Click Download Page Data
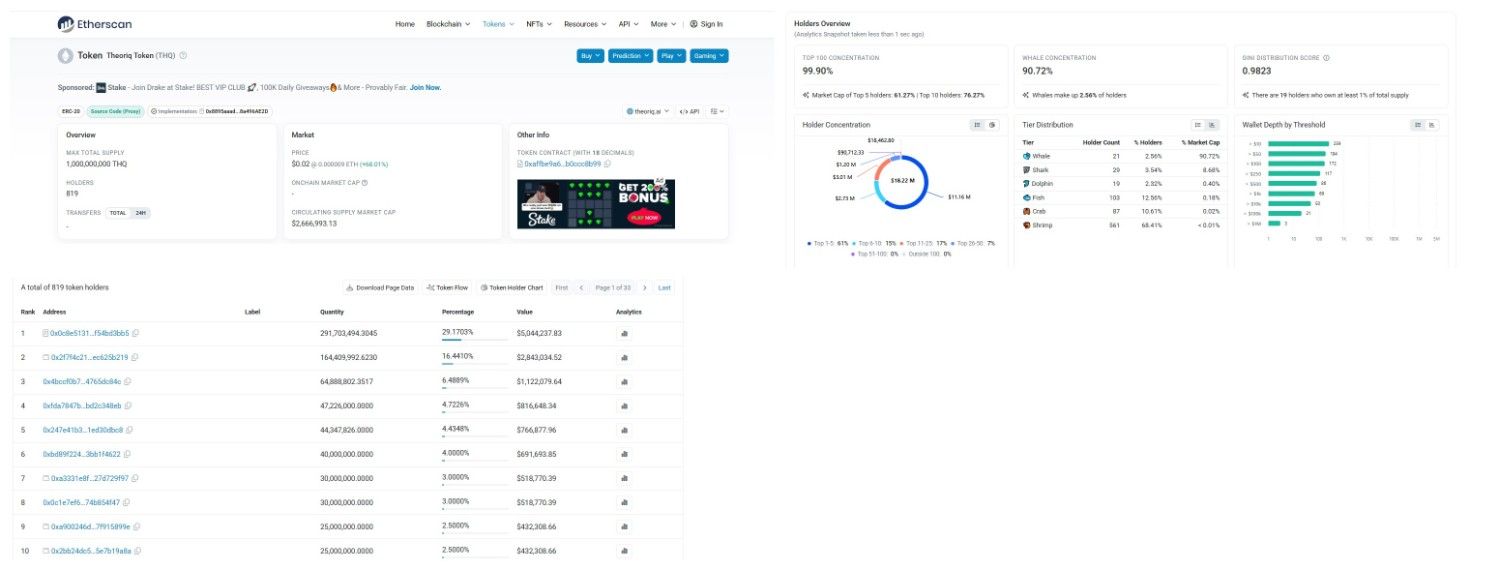 [x=380, y=288]
